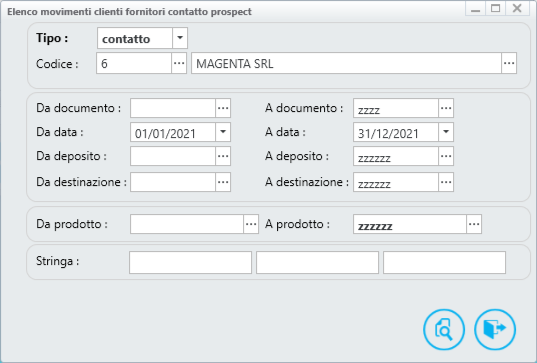
Task: Open the Da deposito lookup ellipsis
Action: click(x=223, y=156)
